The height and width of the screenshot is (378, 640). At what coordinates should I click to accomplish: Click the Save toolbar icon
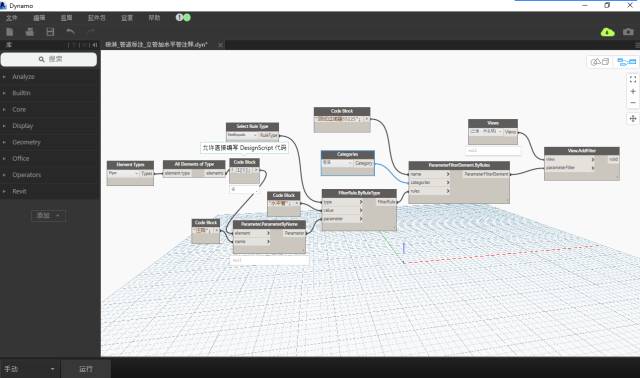point(50,32)
